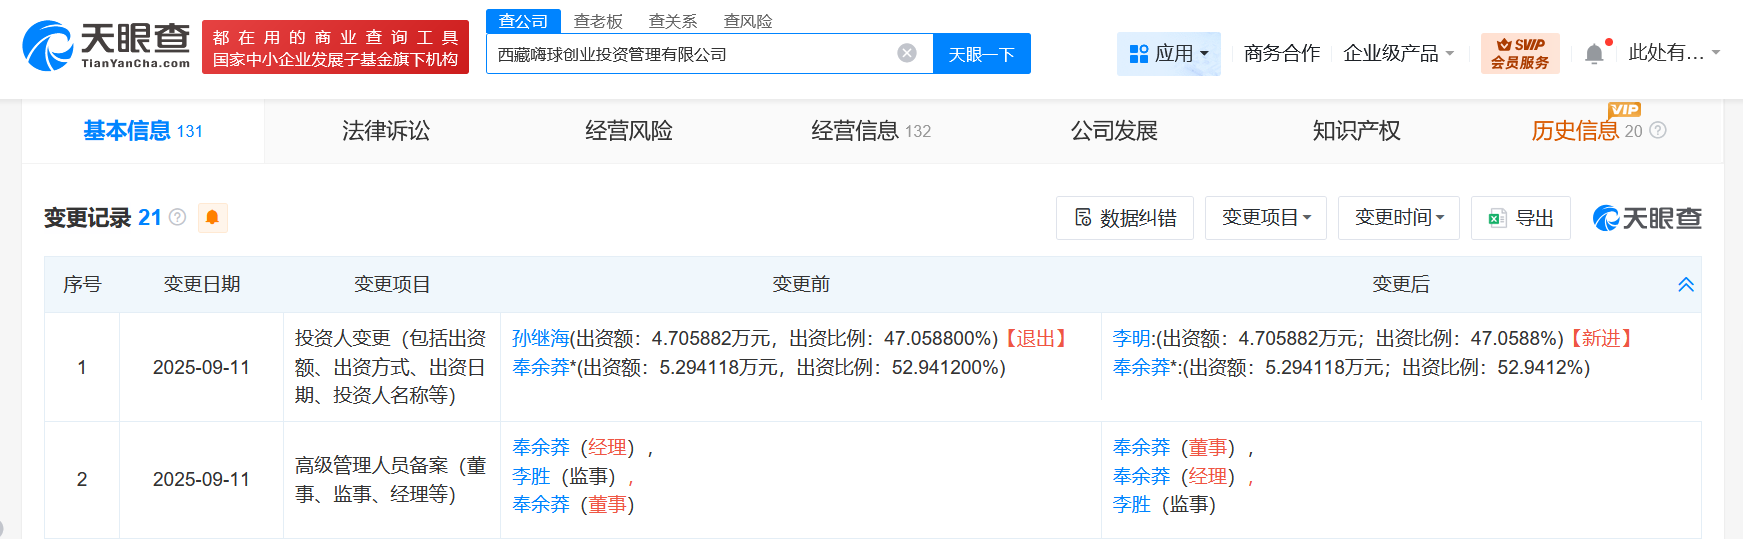This screenshot has height=539, width=1743.
Task: Click help icon next to 变更记录
Action: (x=178, y=217)
